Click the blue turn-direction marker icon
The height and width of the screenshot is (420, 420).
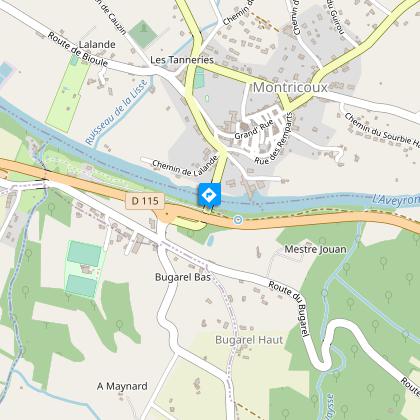pyautogui.click(x=210, y=194)
